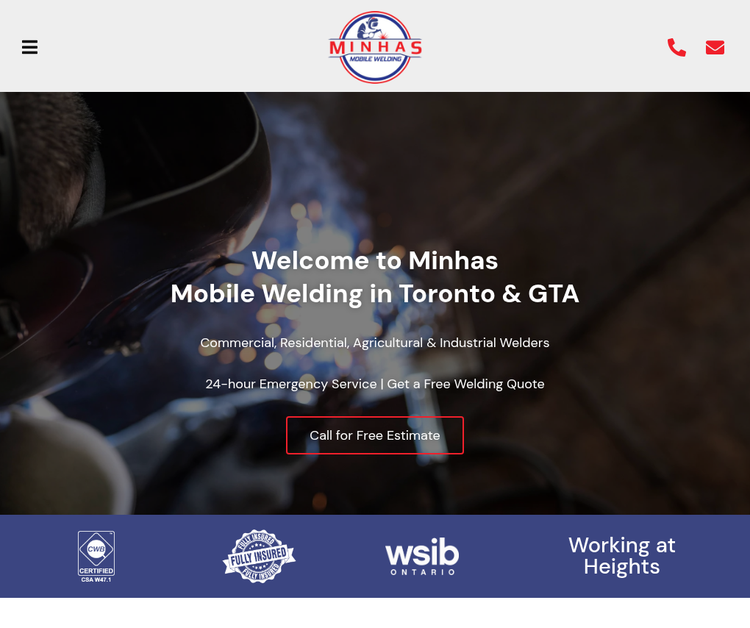Click the '24-hour Emergency Service' text
The width and height of the screenshot is (750, 628).
click(x=291, y=384)
